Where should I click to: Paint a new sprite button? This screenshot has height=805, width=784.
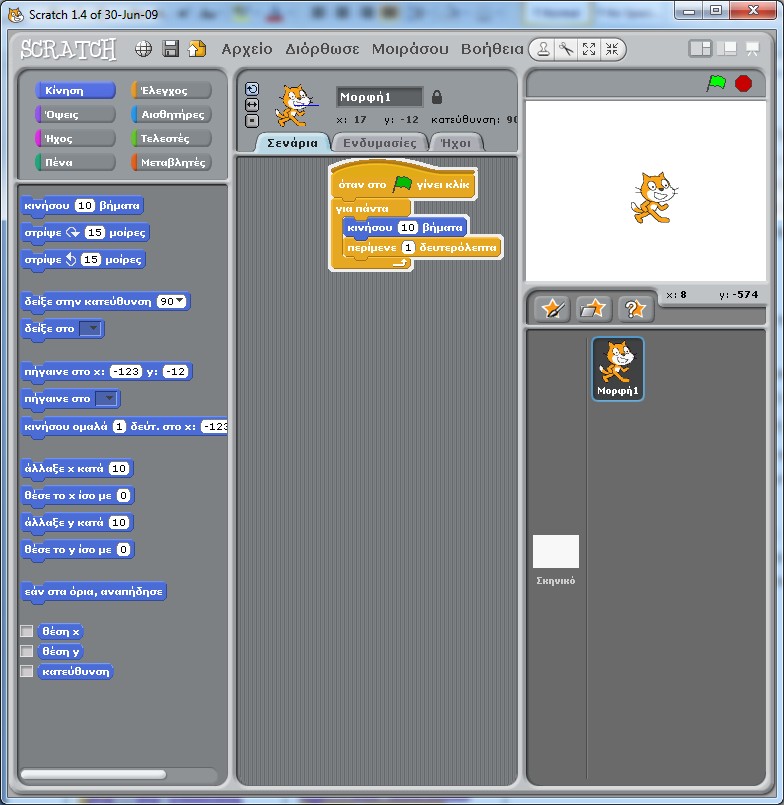(552, 309)
